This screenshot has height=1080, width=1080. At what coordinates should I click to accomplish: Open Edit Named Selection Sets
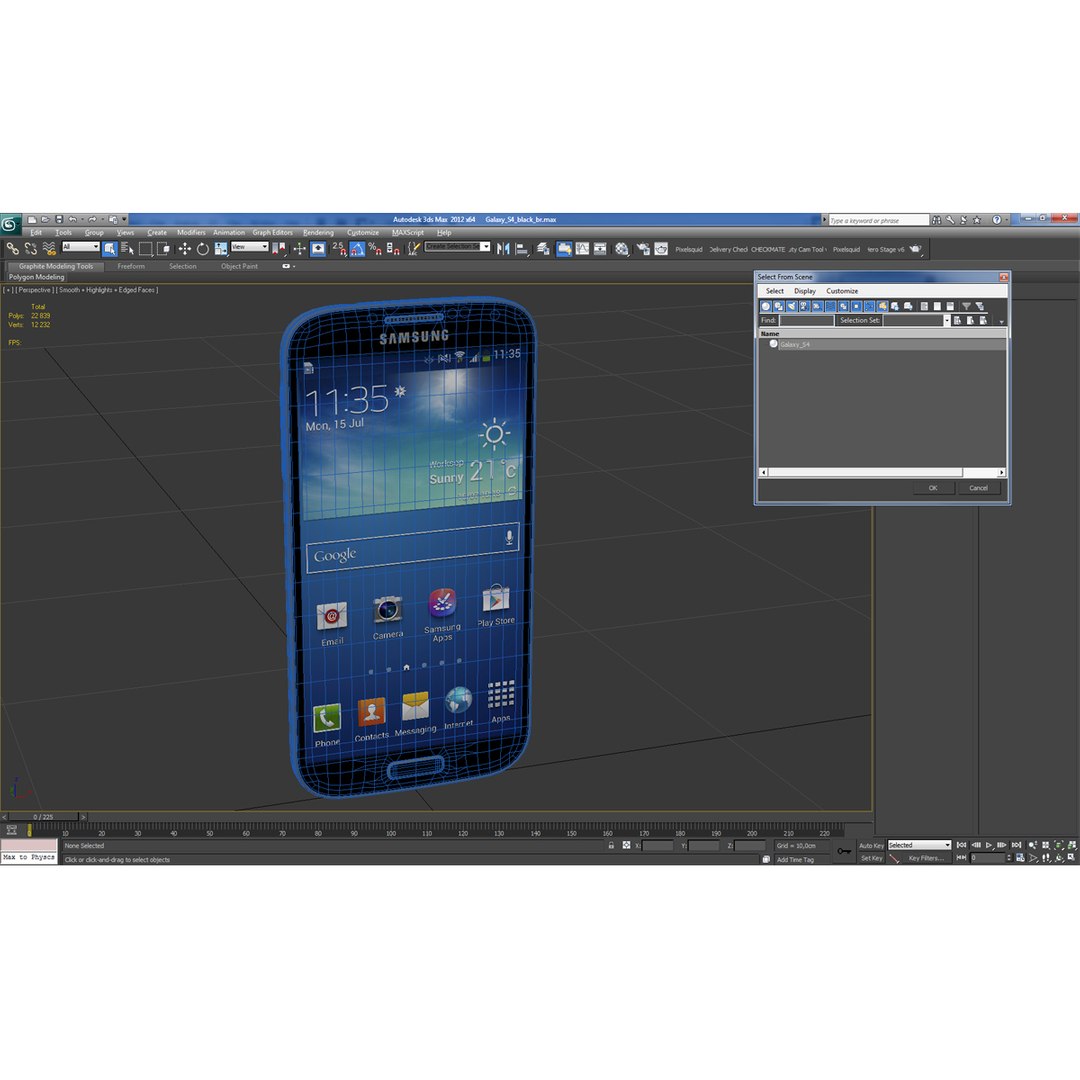pos(413,249)
